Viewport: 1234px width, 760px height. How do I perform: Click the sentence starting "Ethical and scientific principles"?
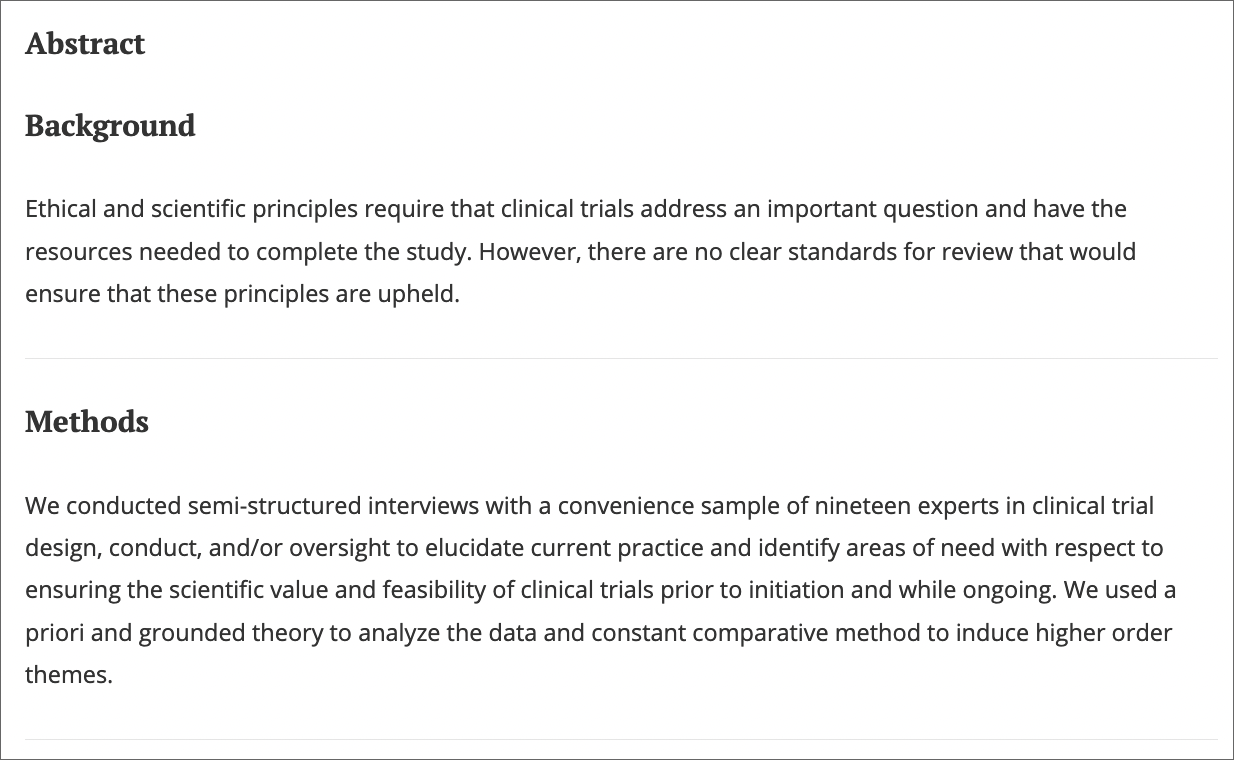[x=576, y=230]
